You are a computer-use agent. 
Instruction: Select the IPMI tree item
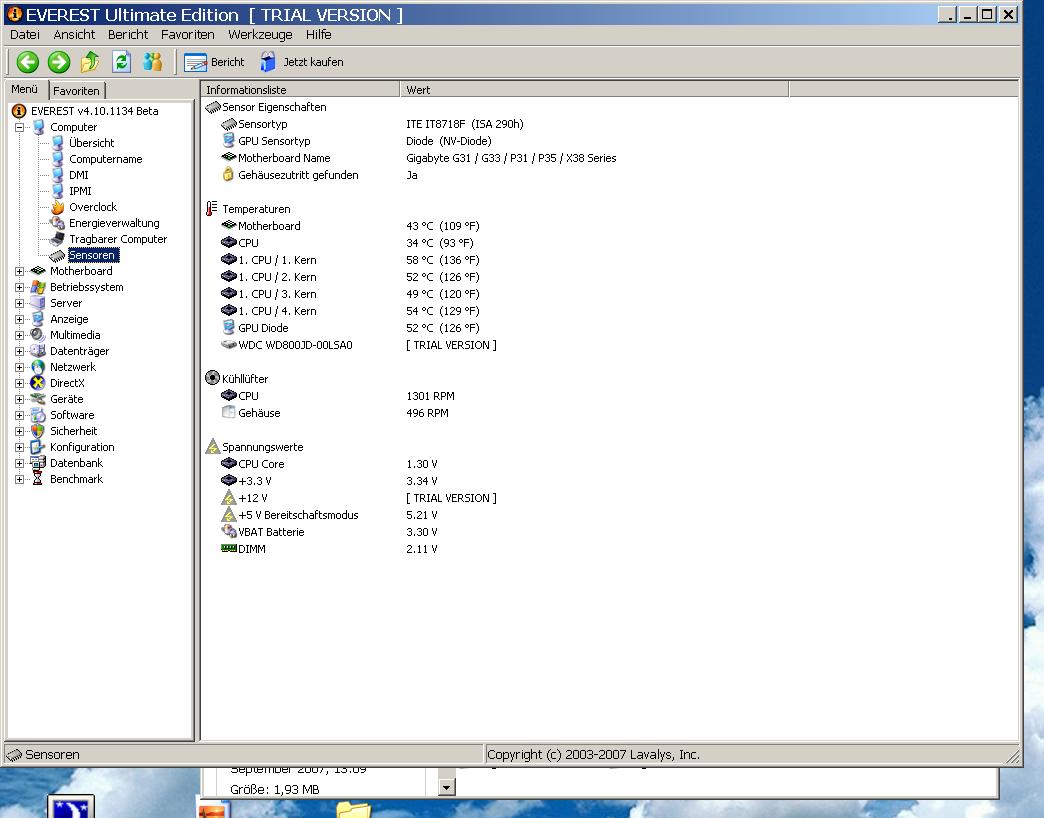[80, 191]
